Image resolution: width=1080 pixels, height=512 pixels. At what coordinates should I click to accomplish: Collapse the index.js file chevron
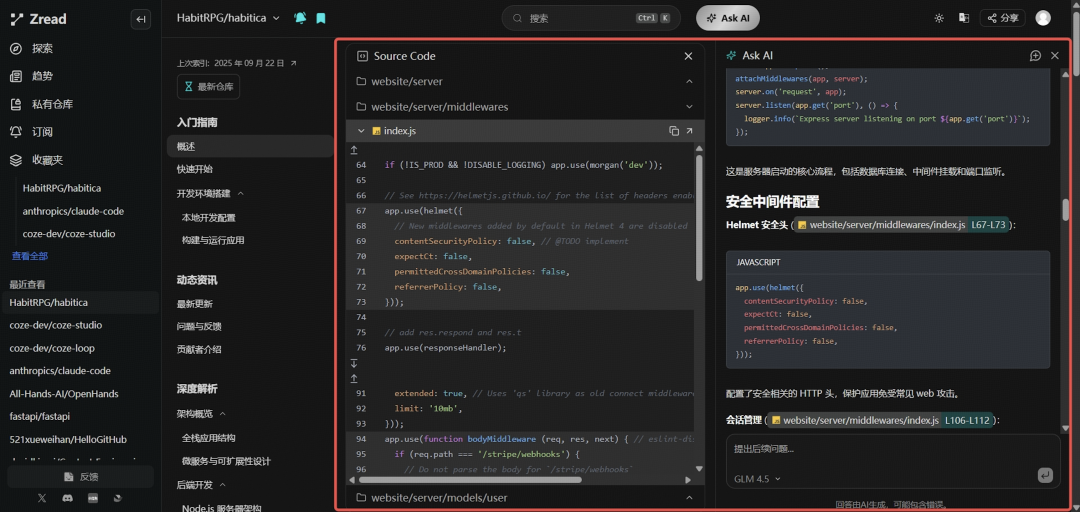[x=361, y=131]
